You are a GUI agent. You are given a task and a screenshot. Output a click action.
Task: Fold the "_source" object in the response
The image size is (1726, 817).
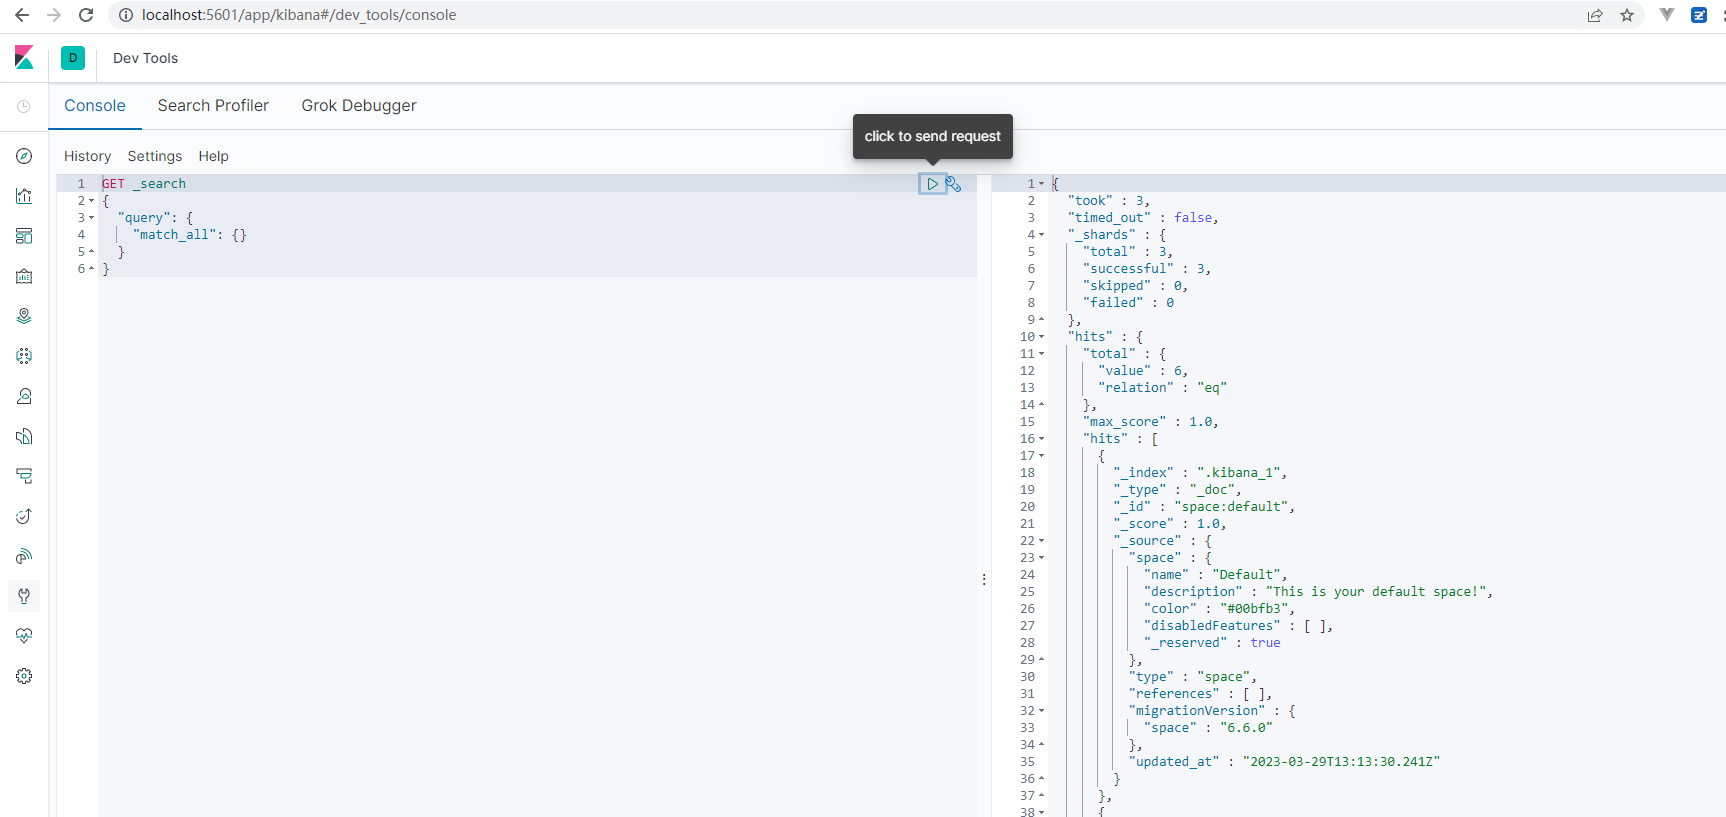1041,541
